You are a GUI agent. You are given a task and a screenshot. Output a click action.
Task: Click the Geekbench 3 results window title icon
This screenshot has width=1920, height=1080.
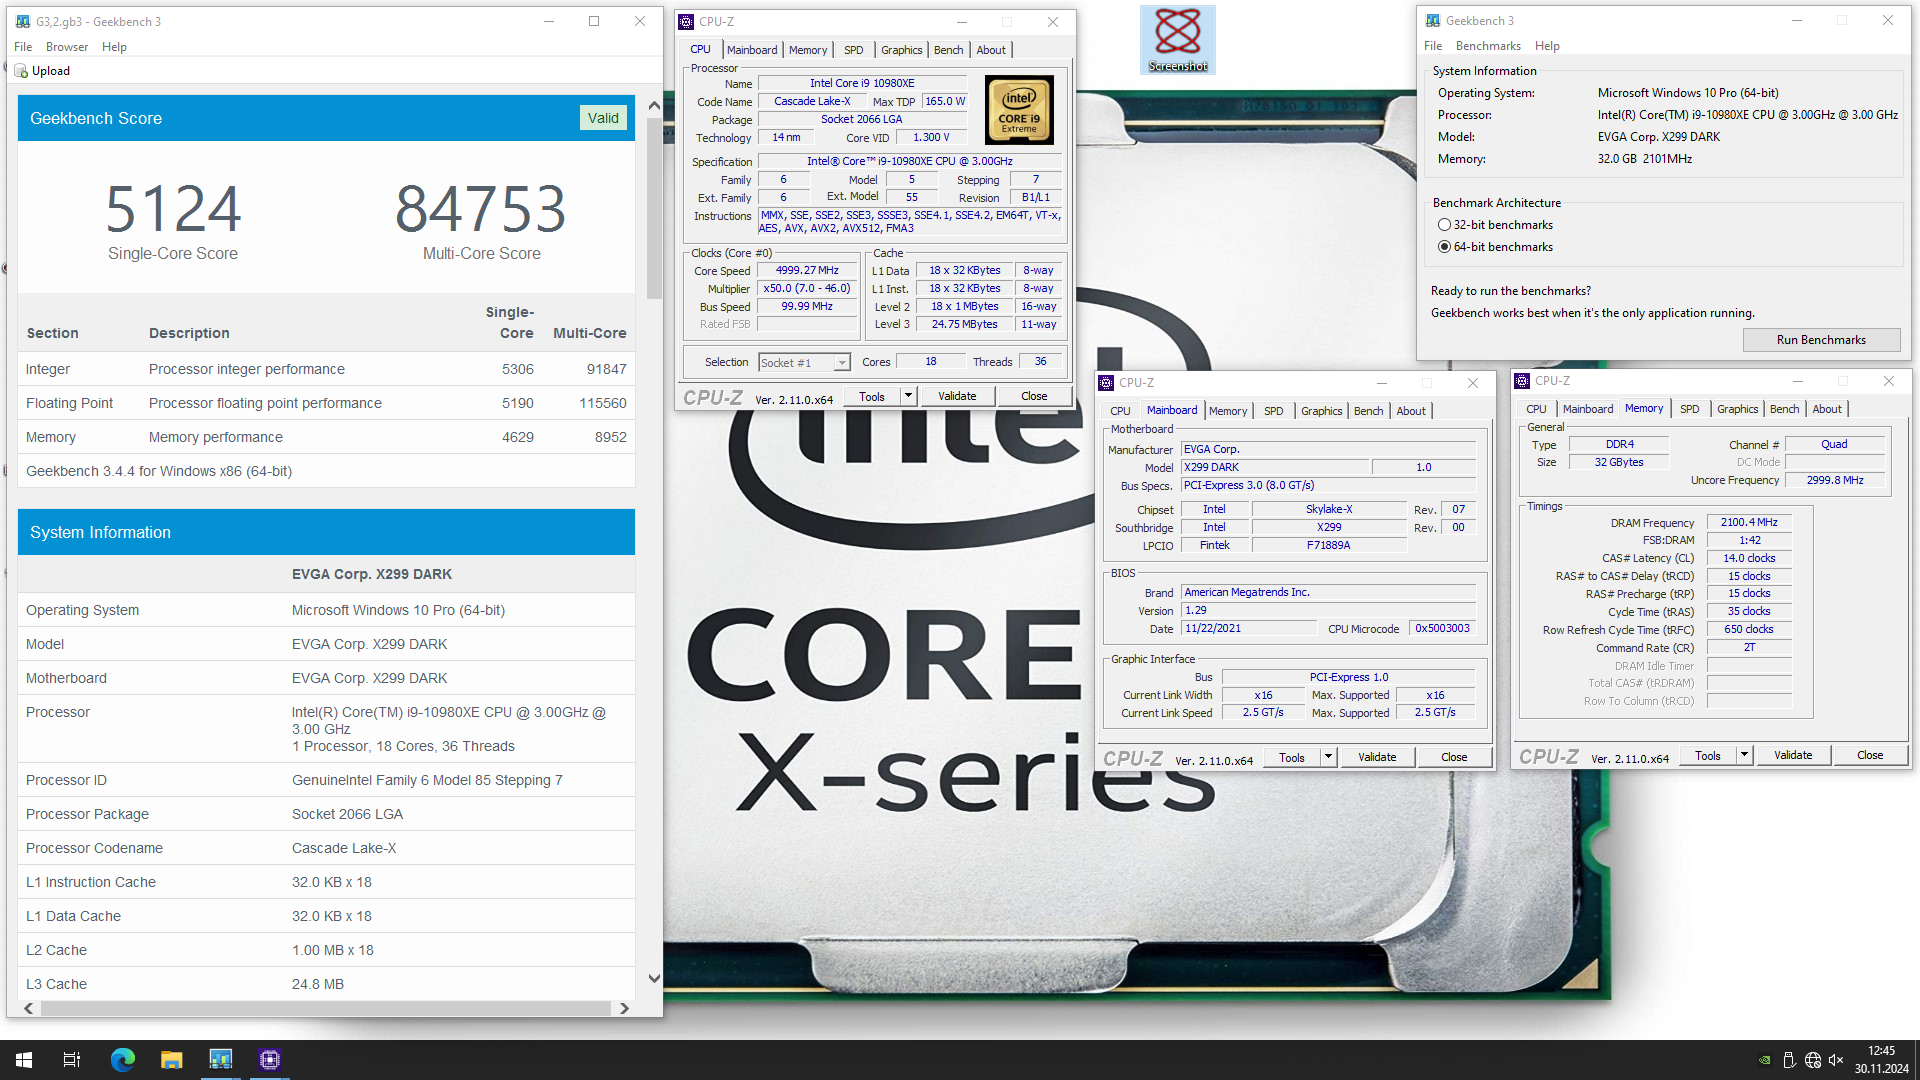(x=23, y=21)
